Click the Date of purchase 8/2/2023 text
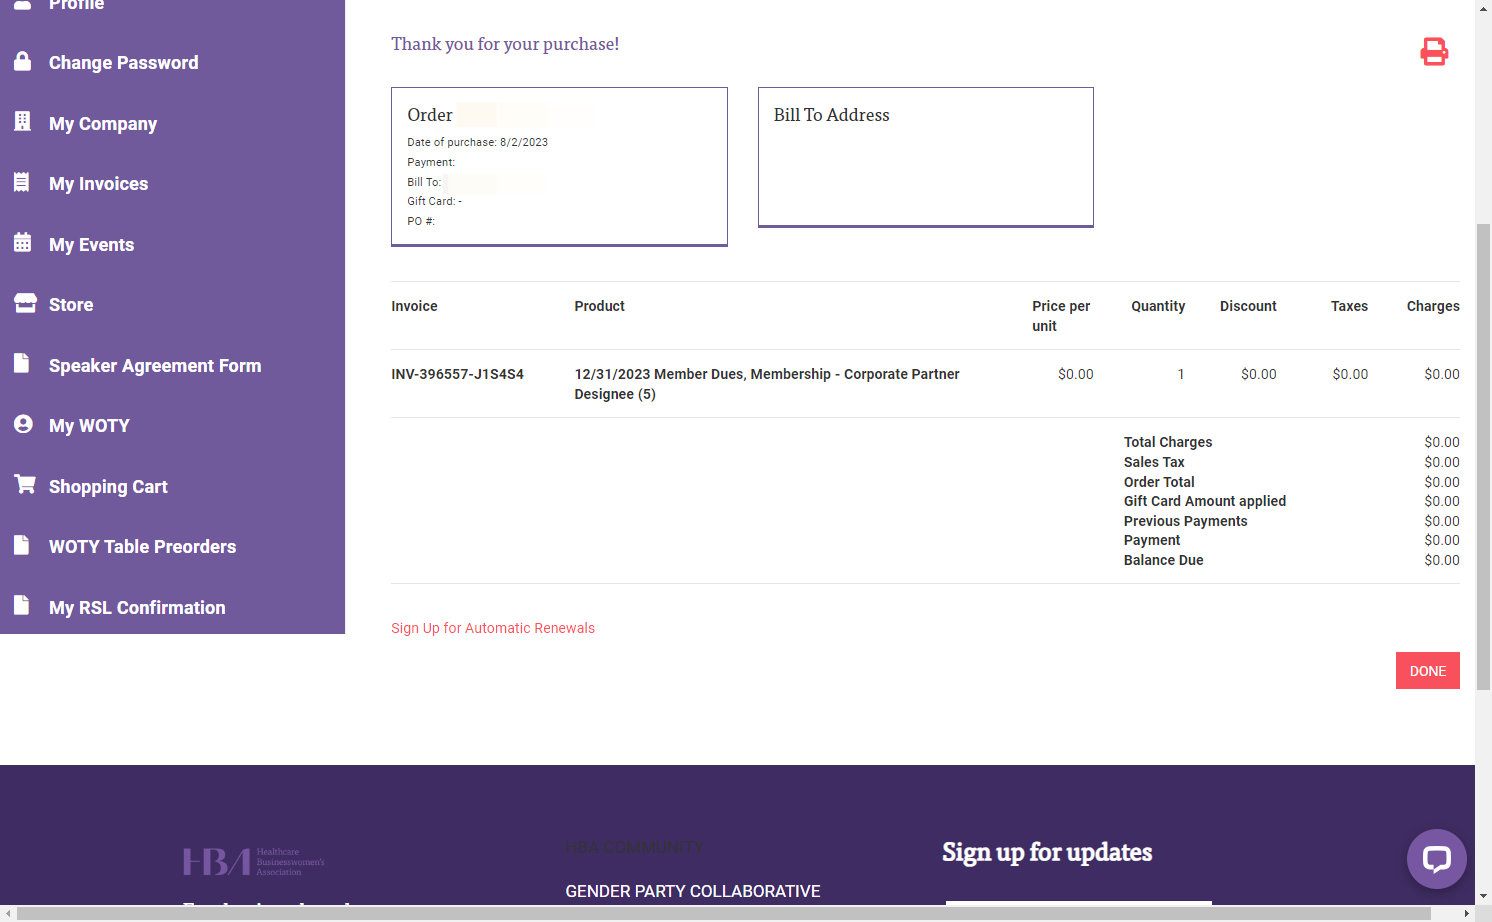The width and height of the screenshot is (1492, 922). point(477,142)
